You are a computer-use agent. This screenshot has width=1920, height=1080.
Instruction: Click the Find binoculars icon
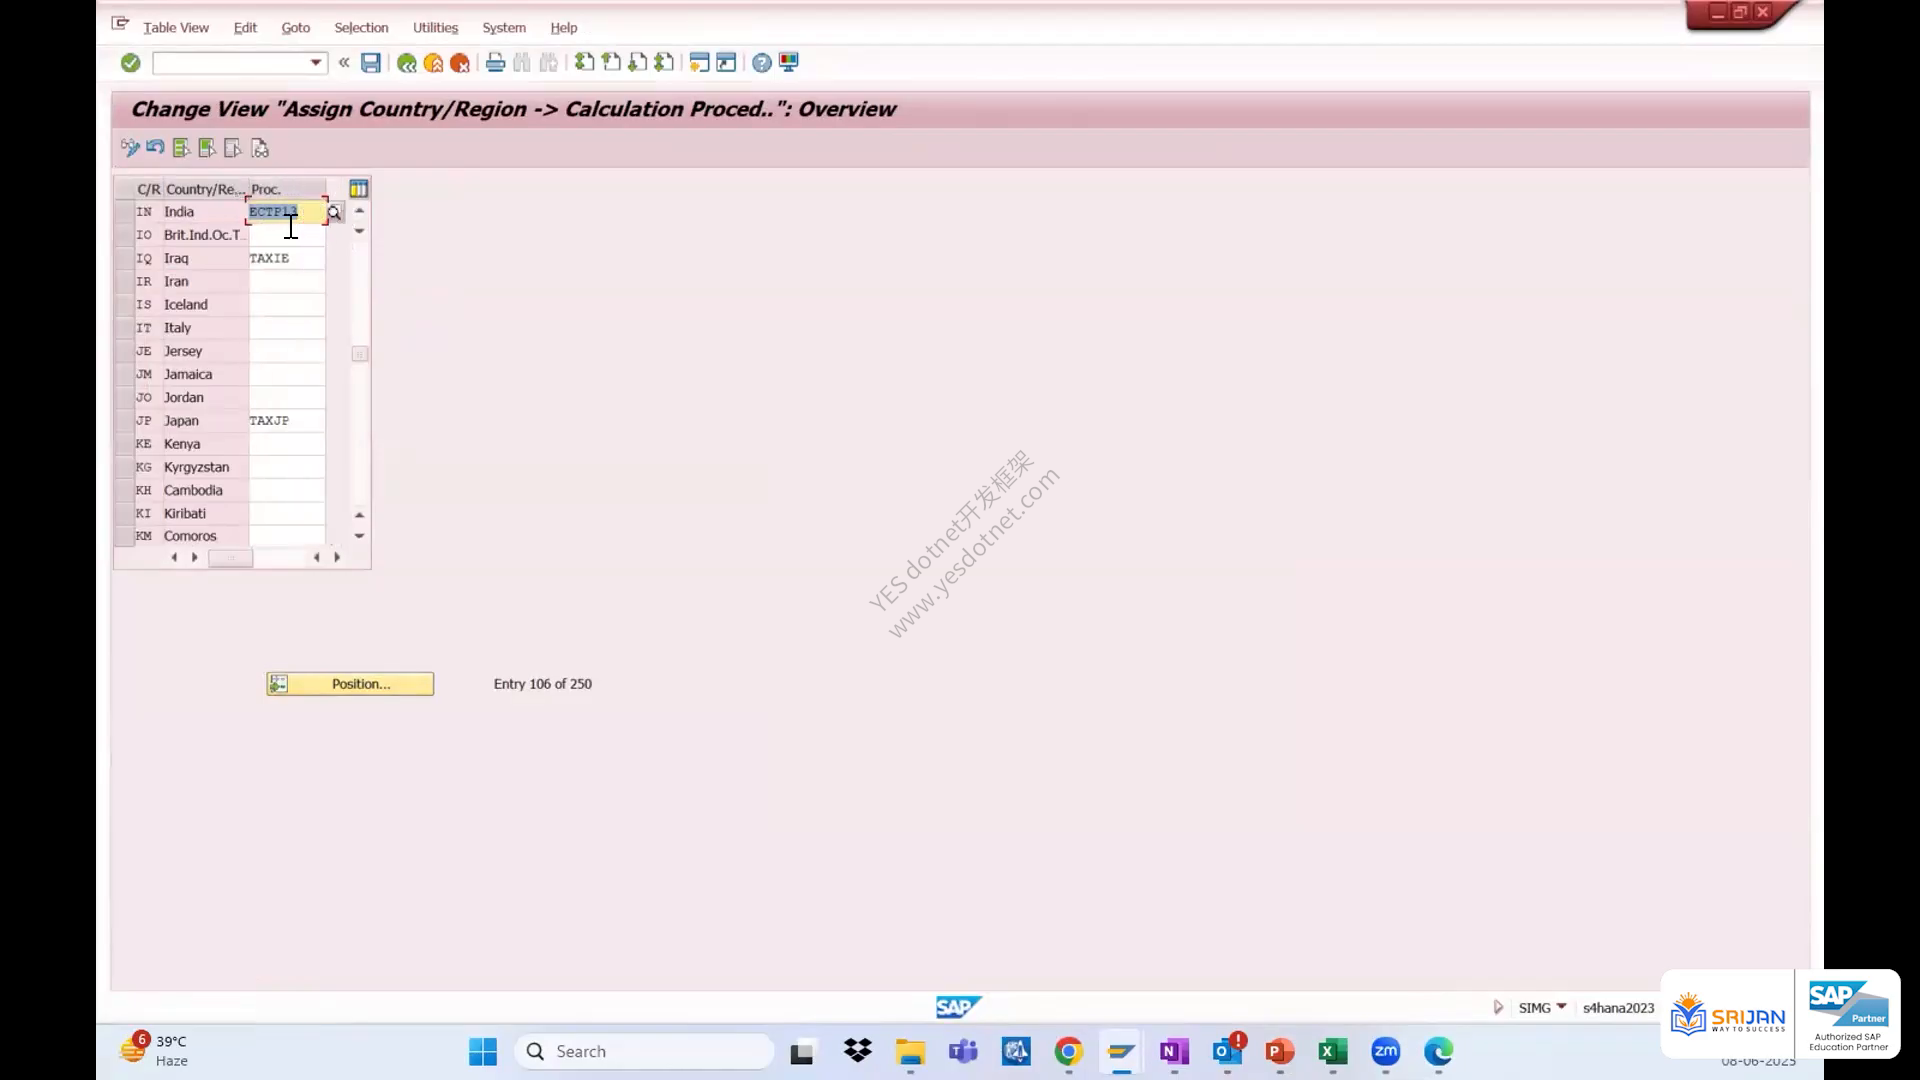(522, 63)
